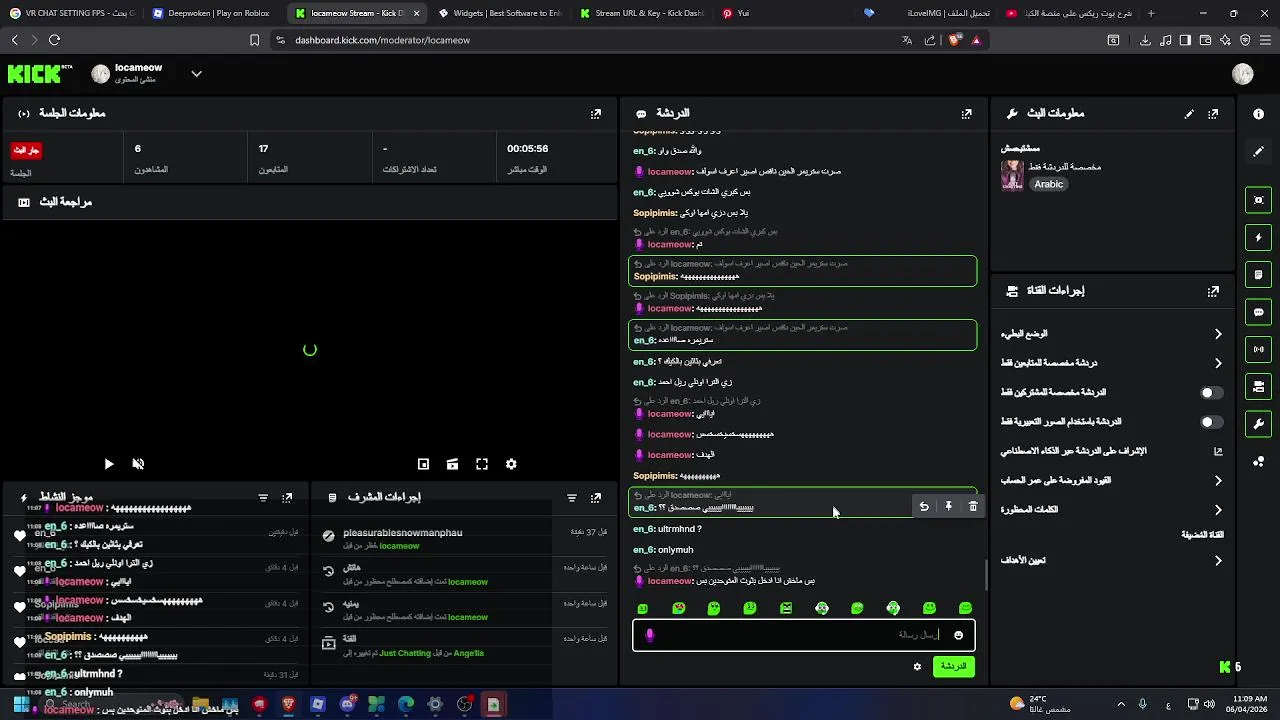This screenshot has width=1280, height=720.
Task: Open locameow channel switcher dropdown
Action: [196, 74]
